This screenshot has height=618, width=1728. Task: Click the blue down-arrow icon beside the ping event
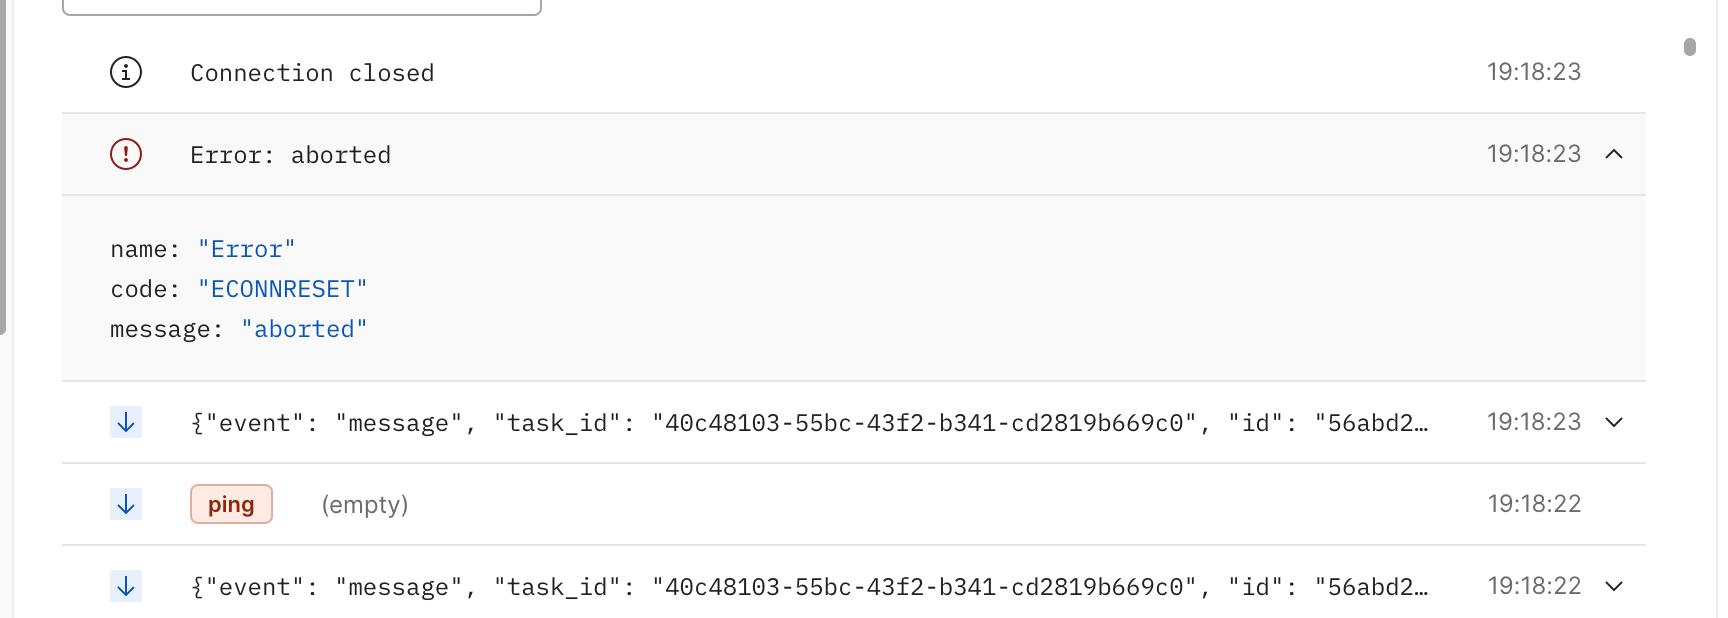125,504
